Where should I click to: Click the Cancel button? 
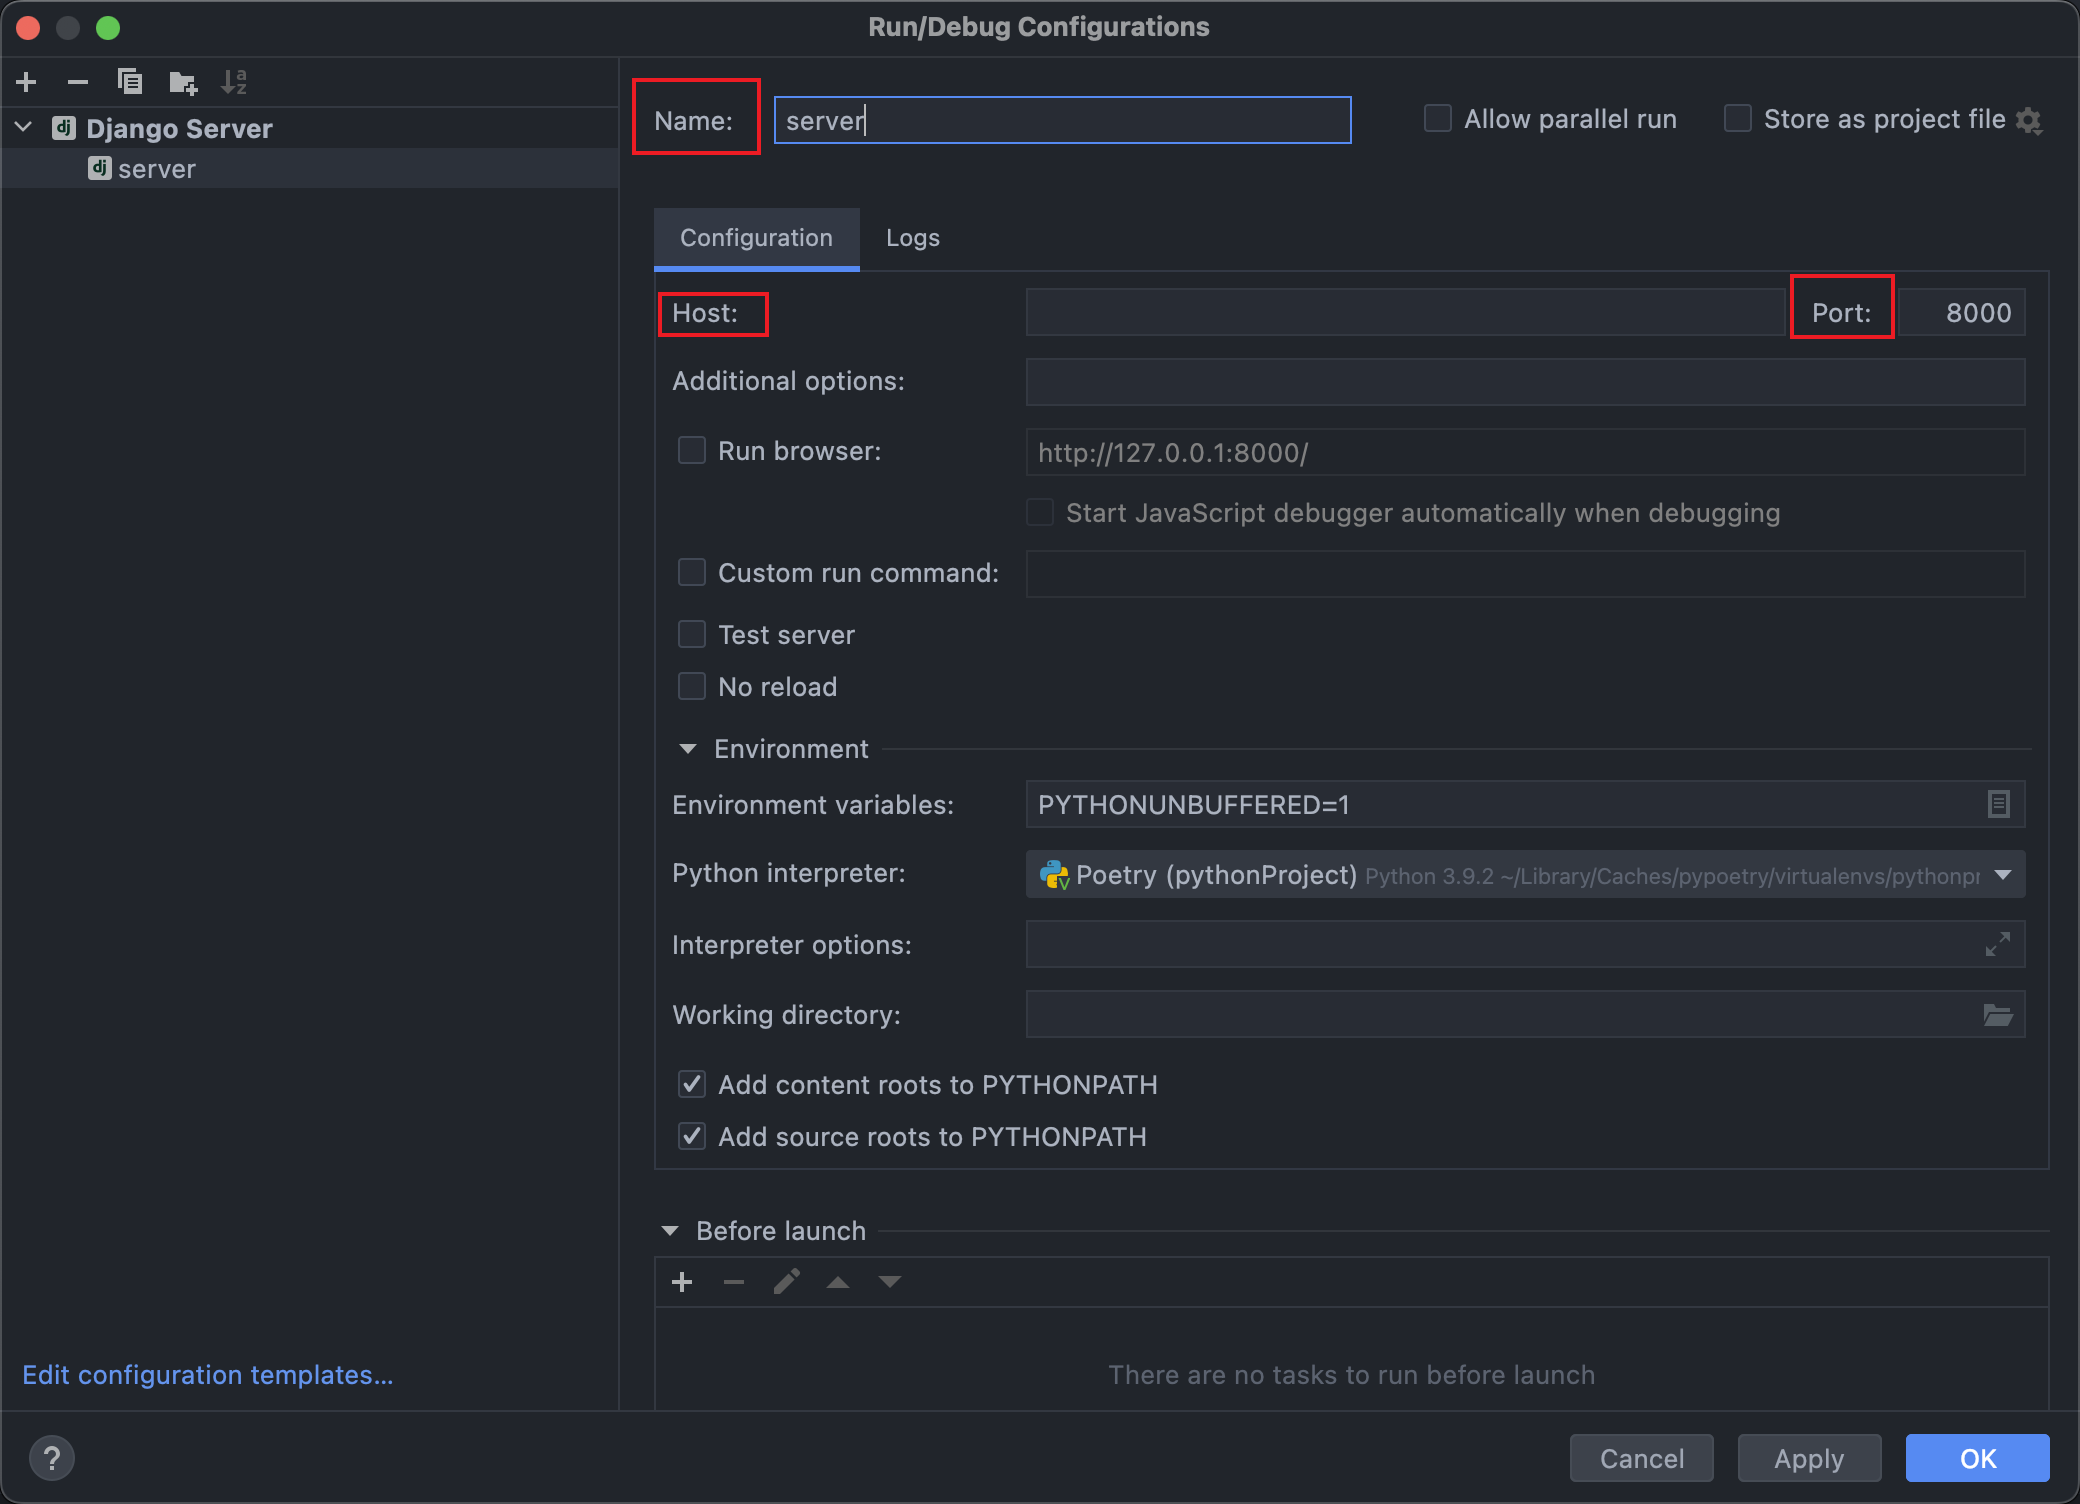click(1642, 1458)
